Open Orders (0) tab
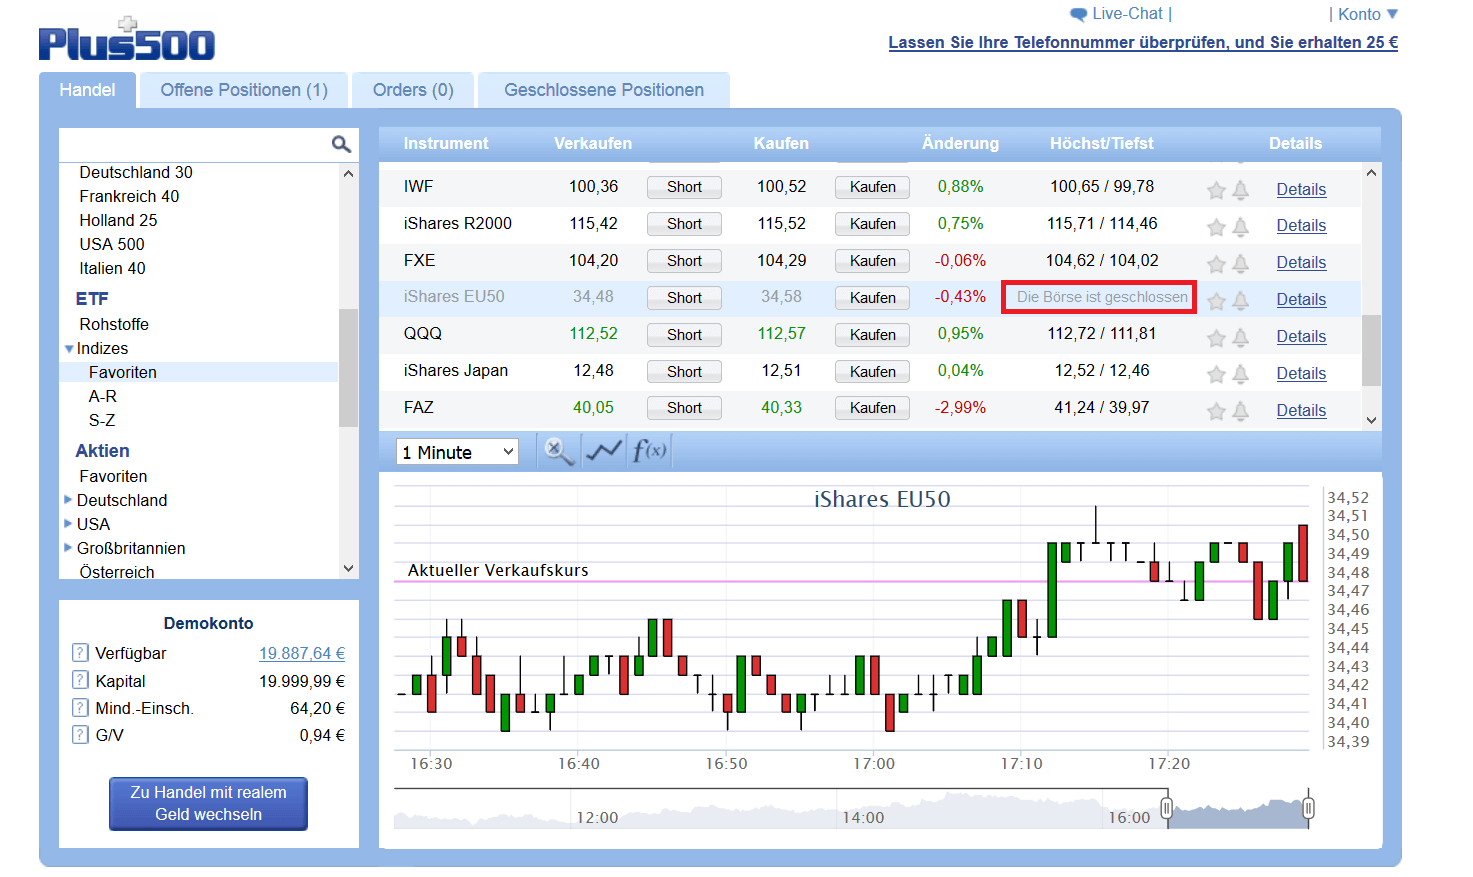Image resolution: width=1473 pixels, height=877 pixels. click(413, 90)
